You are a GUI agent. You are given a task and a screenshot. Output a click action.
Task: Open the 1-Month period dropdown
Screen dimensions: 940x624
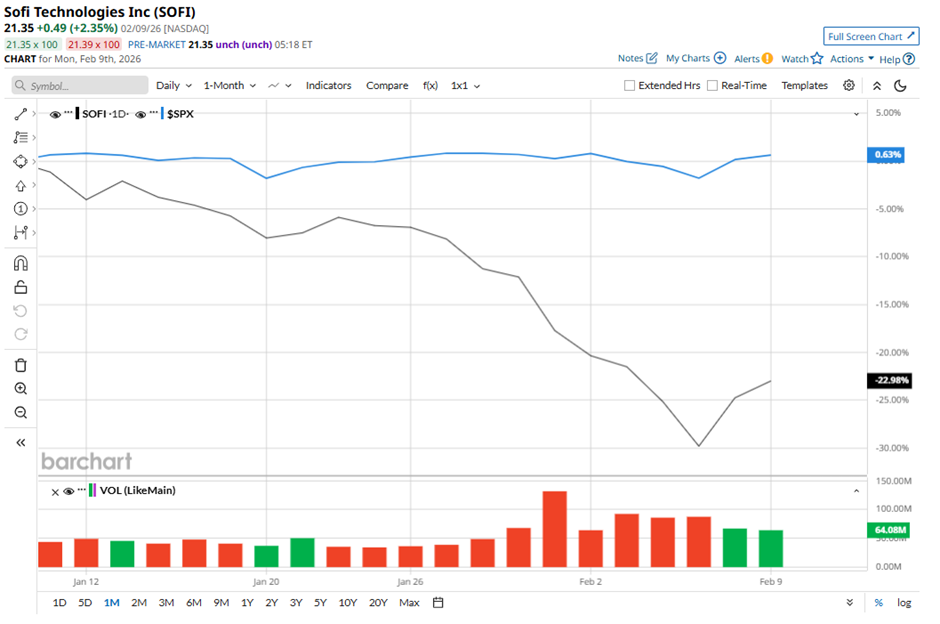click(x=230, y=86)
